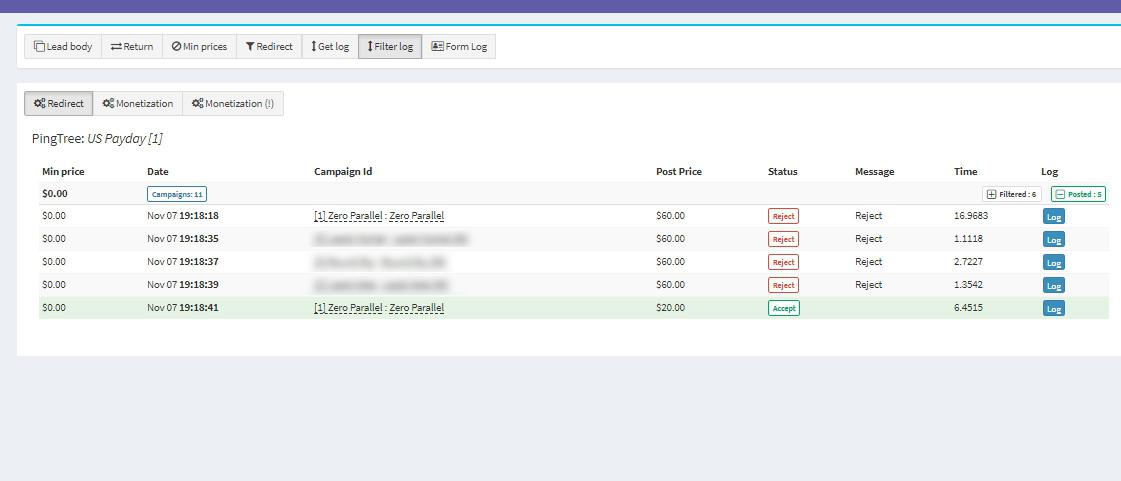The height and width of the screenshot is (481, 1121).
Task: Open Log for the 19:18:35 row
Action: point(1053,240)
